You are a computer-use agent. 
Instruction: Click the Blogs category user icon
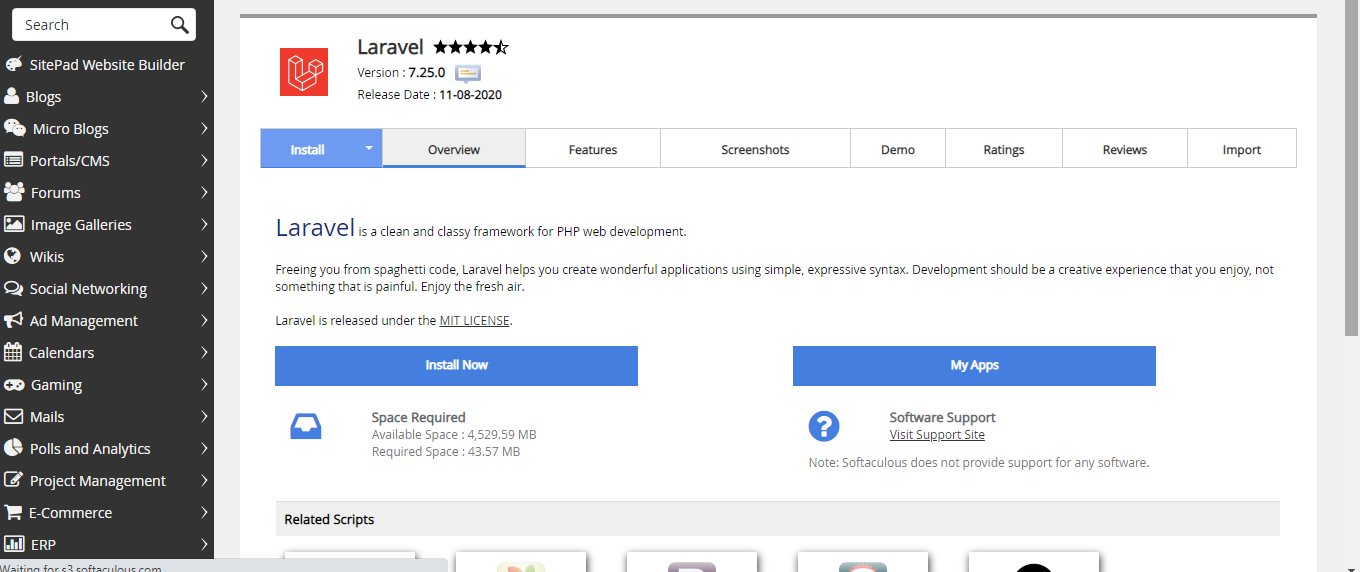(12, 96)
